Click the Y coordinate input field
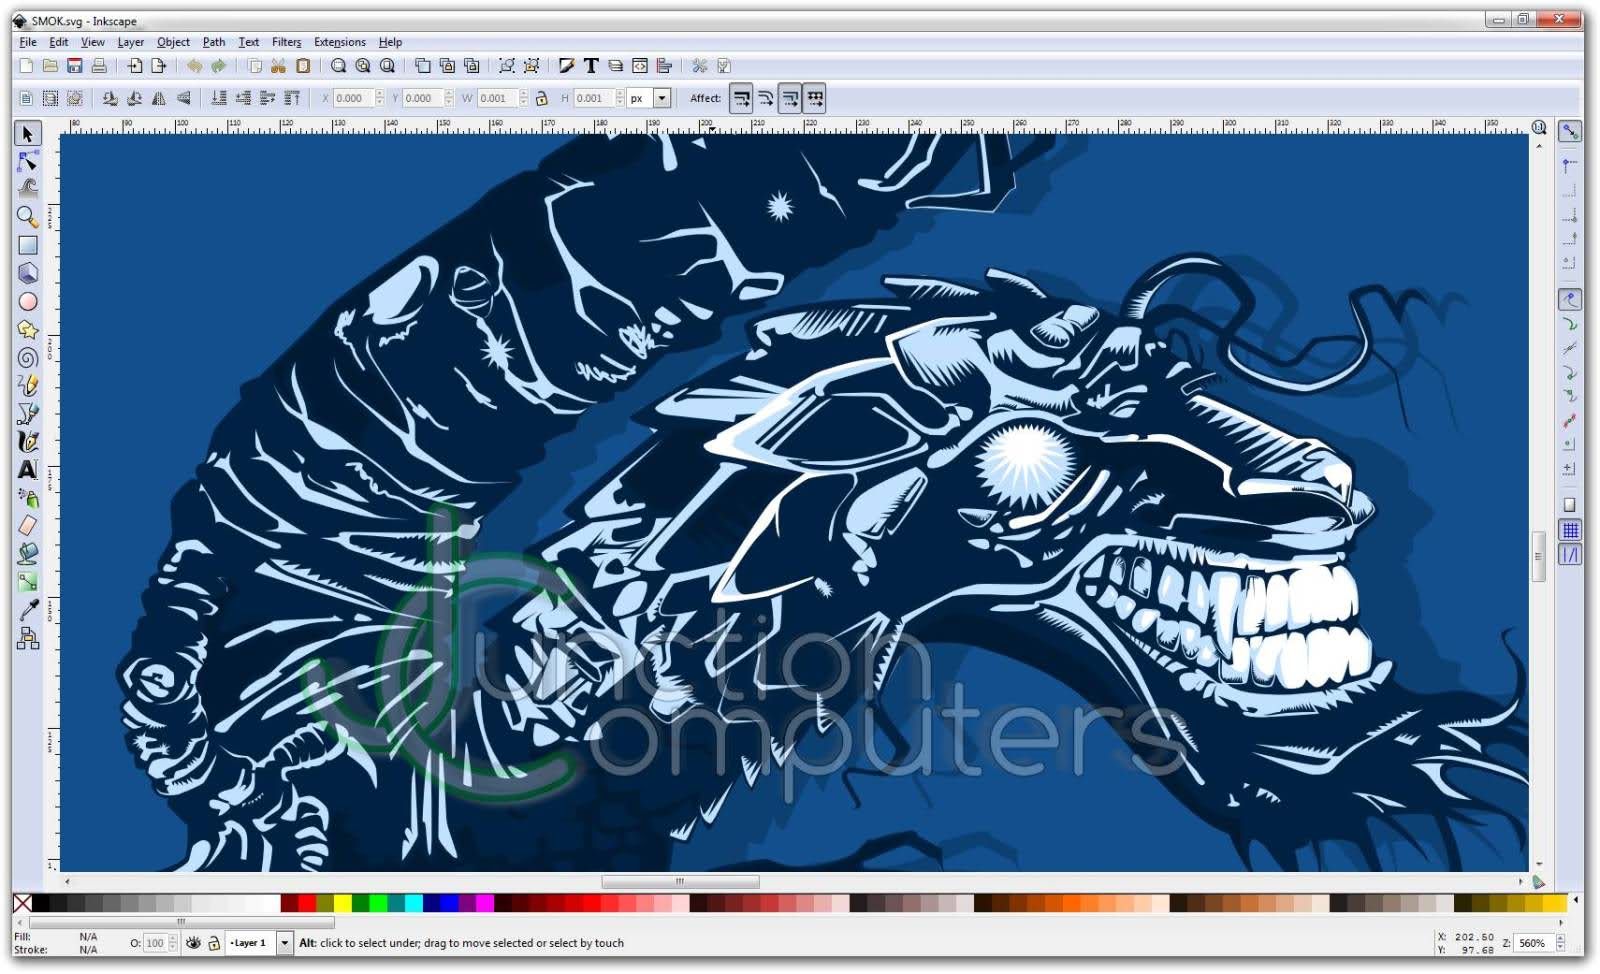Viewport: 1600px width, 974px height. tap(423, 98)
